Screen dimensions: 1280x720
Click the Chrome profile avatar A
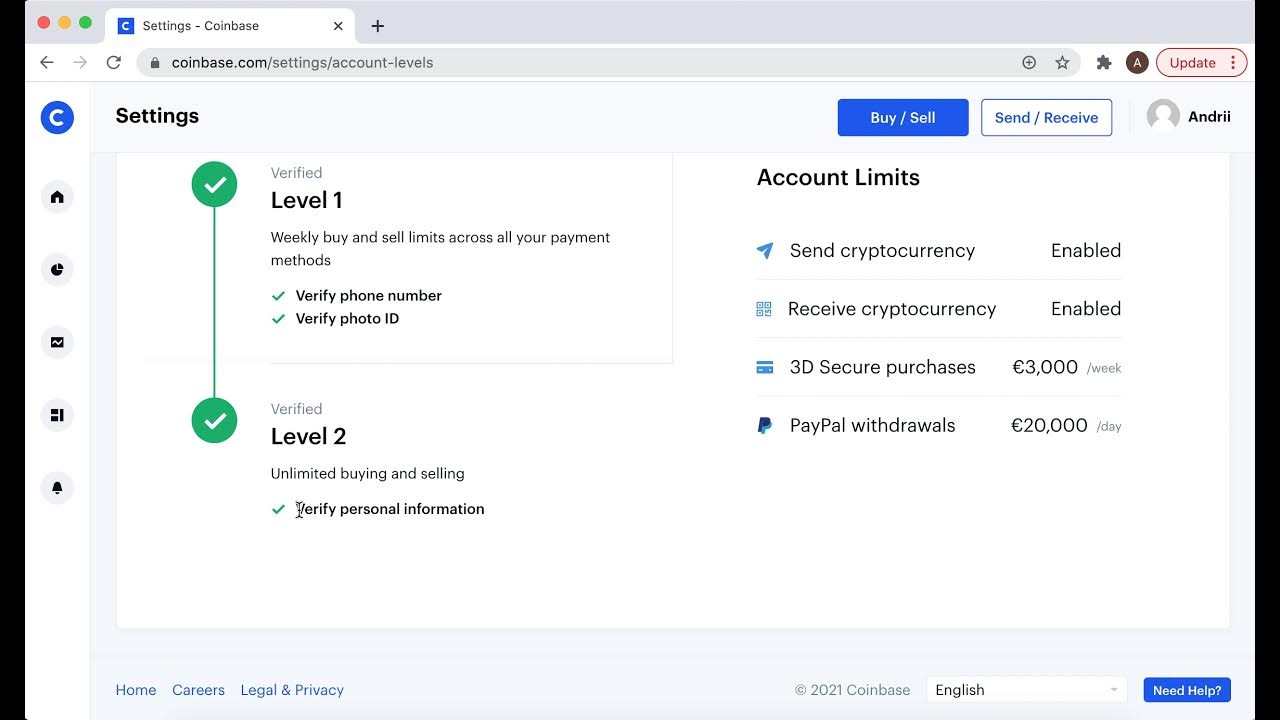coord(1137,62)
